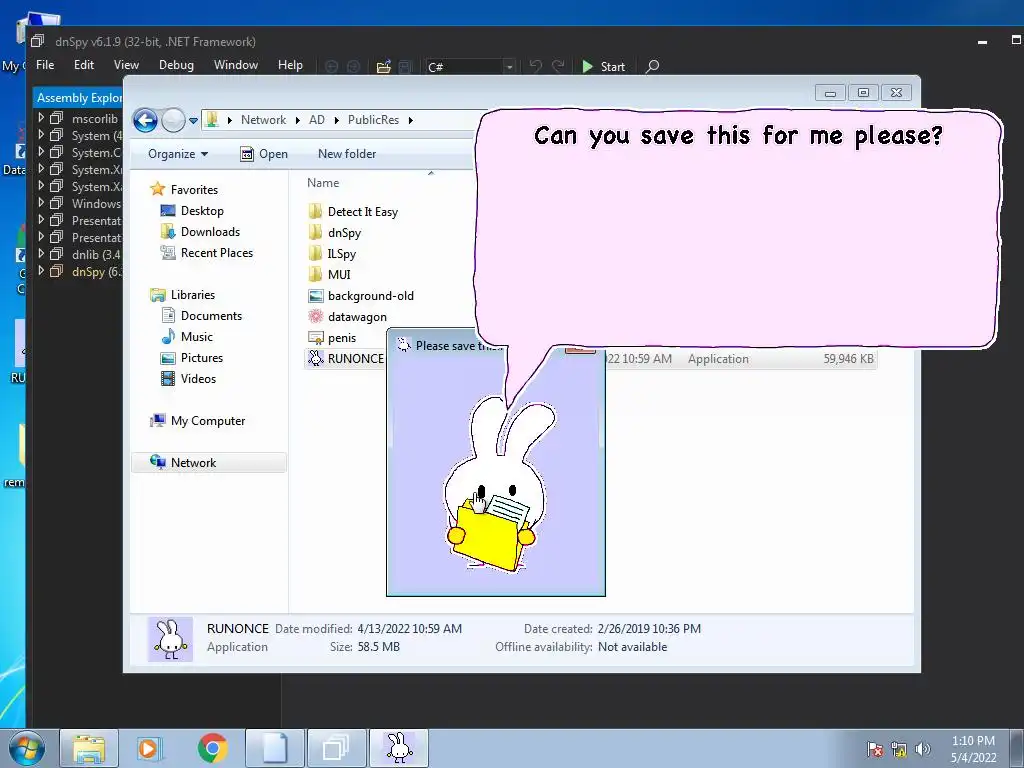Go back in the file dialog
The image size is (1024, 768).
pyautogui.click(x=145, y=120)
